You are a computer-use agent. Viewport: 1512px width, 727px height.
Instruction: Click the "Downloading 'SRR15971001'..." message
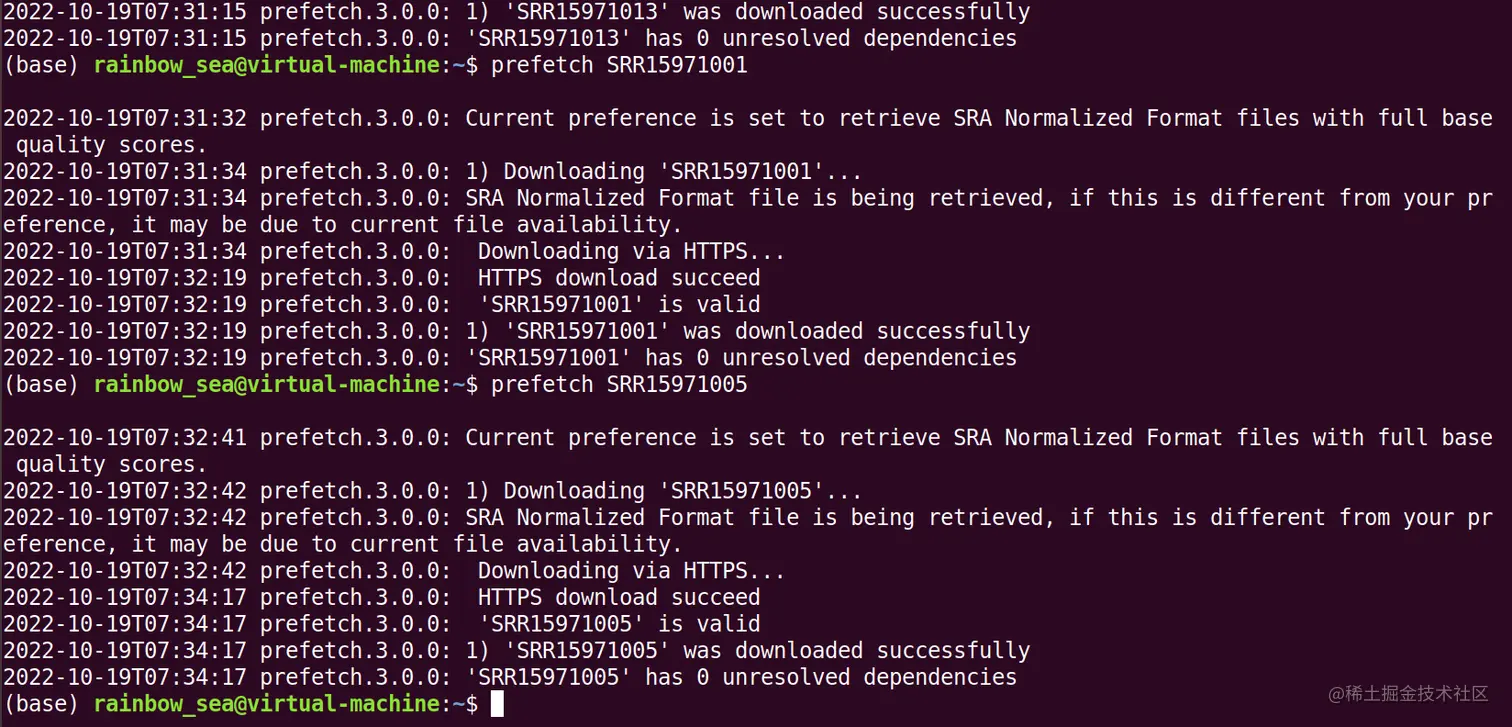click(683, 171)
